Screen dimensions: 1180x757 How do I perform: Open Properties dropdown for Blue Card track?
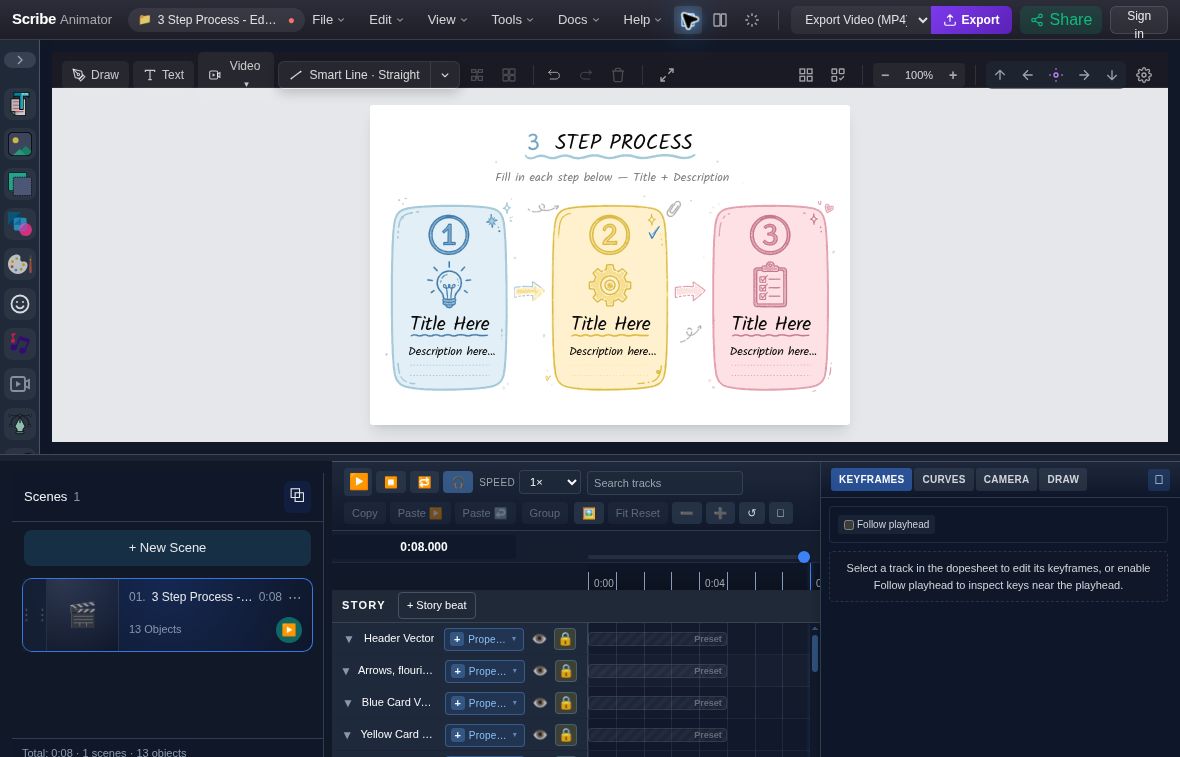pos(484,703)
